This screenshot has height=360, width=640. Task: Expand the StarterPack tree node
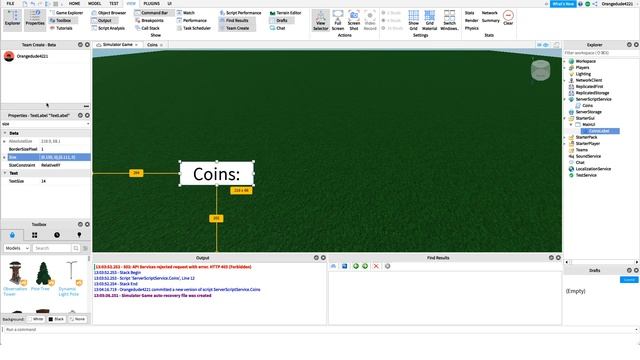coord(565,137)
